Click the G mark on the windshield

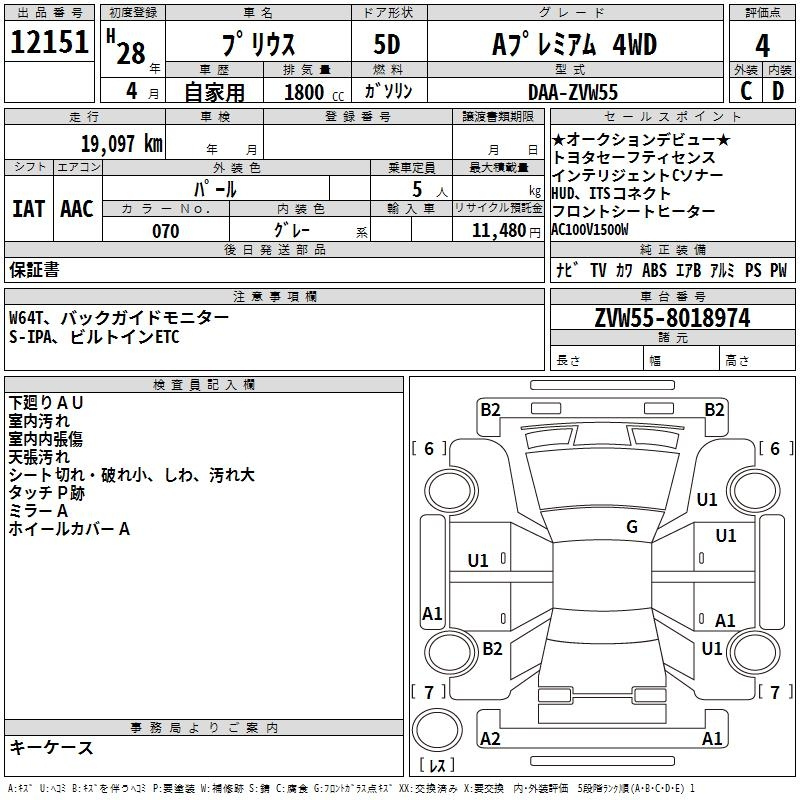click(x=632, y=527)
